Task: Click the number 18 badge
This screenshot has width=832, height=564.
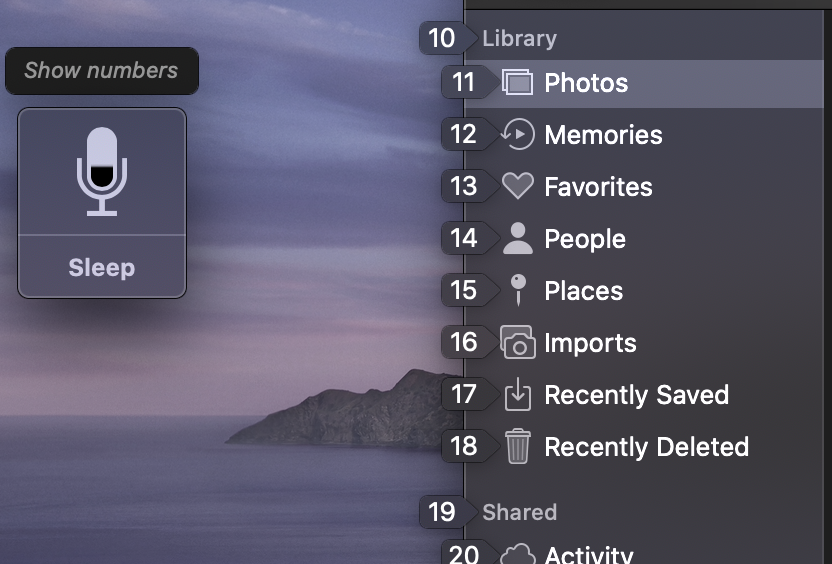Action: tap(463, 446)
